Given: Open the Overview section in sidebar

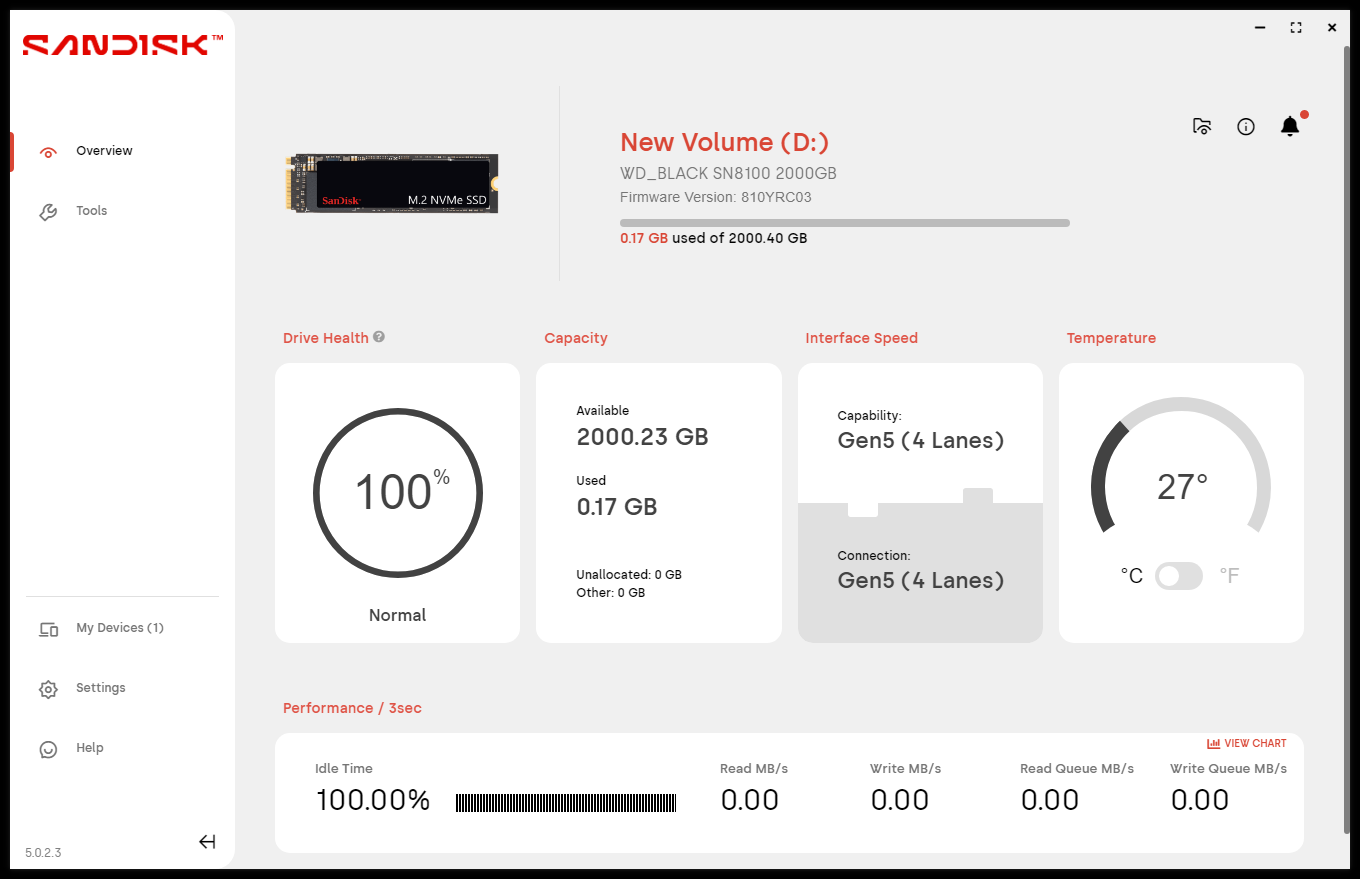Looking at the screenshot, I should click(x=104, y=151).
